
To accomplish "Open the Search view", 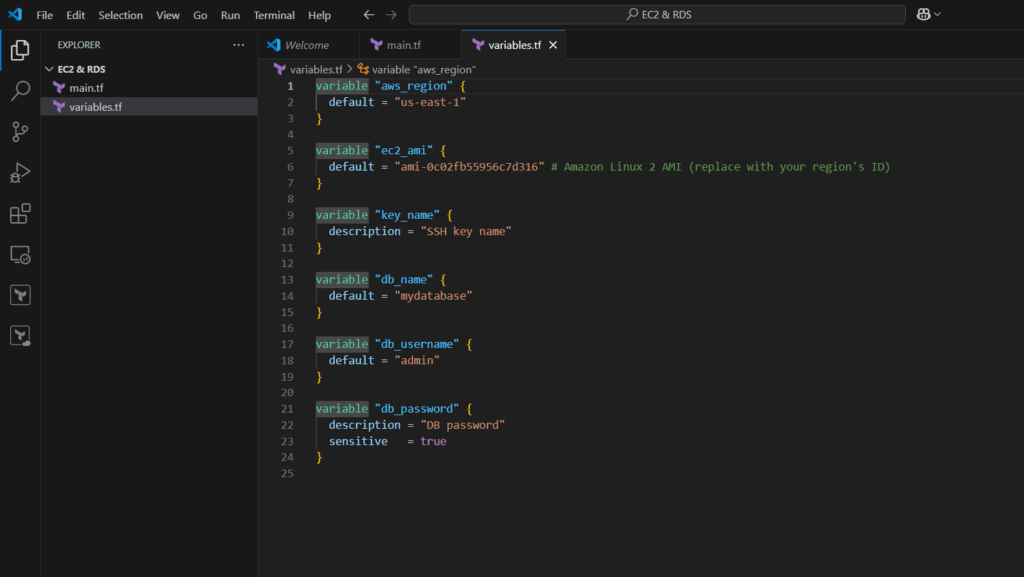I will [x=20, y=90].
